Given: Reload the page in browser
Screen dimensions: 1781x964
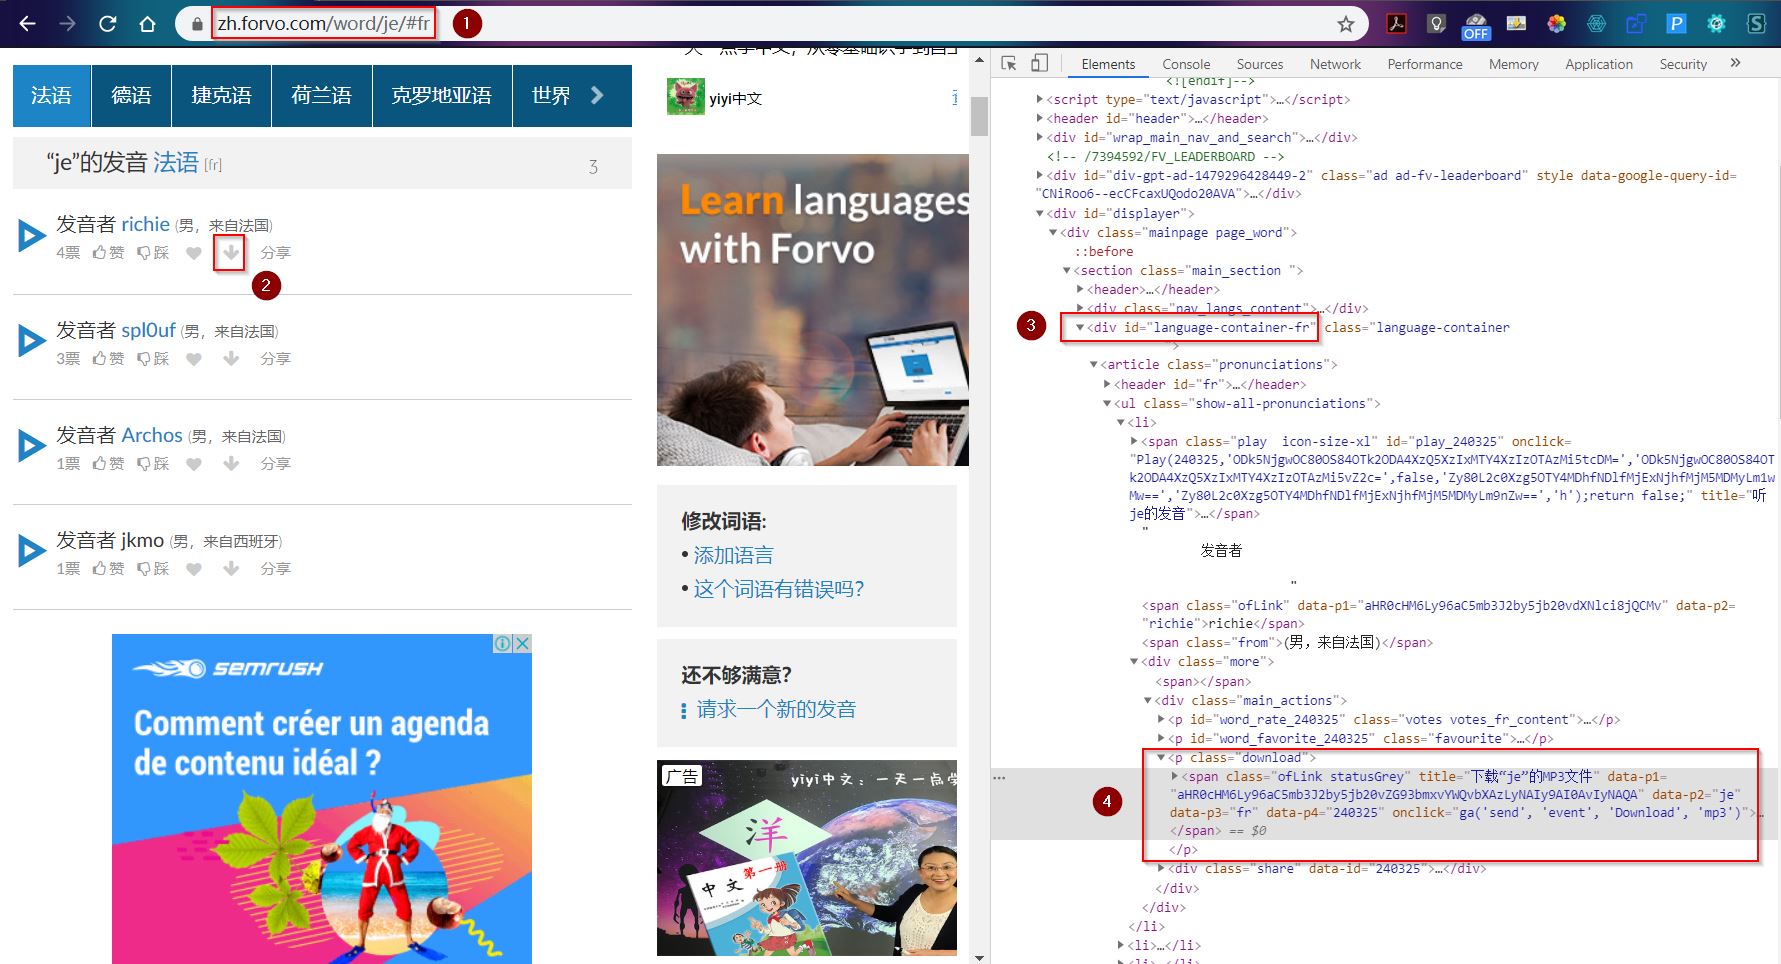Looking at the screenshot, I should point(107,24).
